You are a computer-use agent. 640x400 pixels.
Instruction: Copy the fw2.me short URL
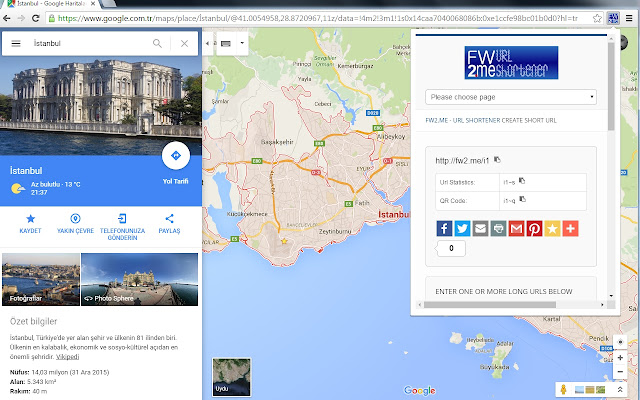coord(497,160)
